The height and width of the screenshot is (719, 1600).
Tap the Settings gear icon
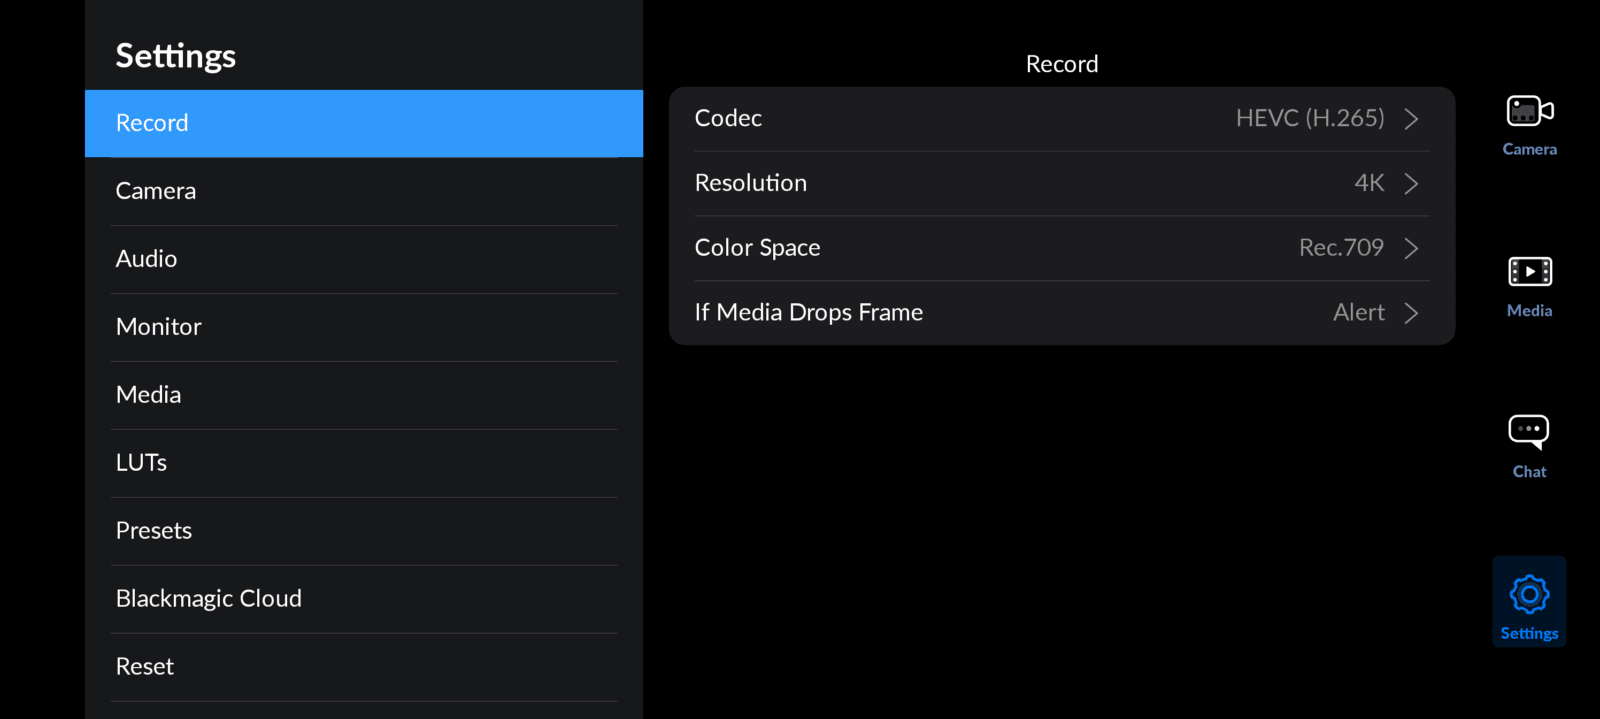point(1529,594)
